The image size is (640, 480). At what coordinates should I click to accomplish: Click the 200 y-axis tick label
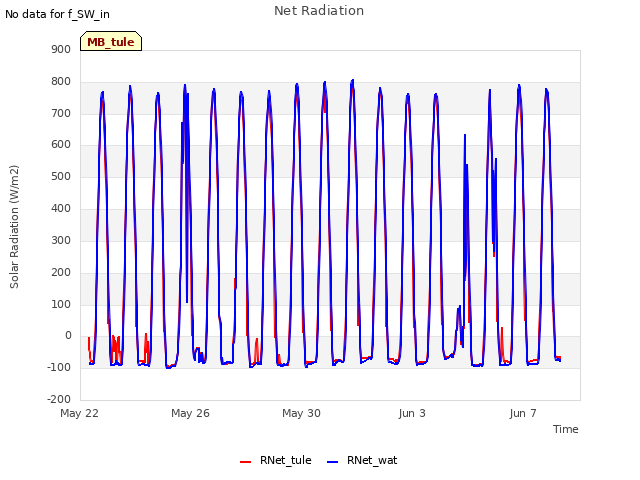pyautogui.click(x=61, y=272)
